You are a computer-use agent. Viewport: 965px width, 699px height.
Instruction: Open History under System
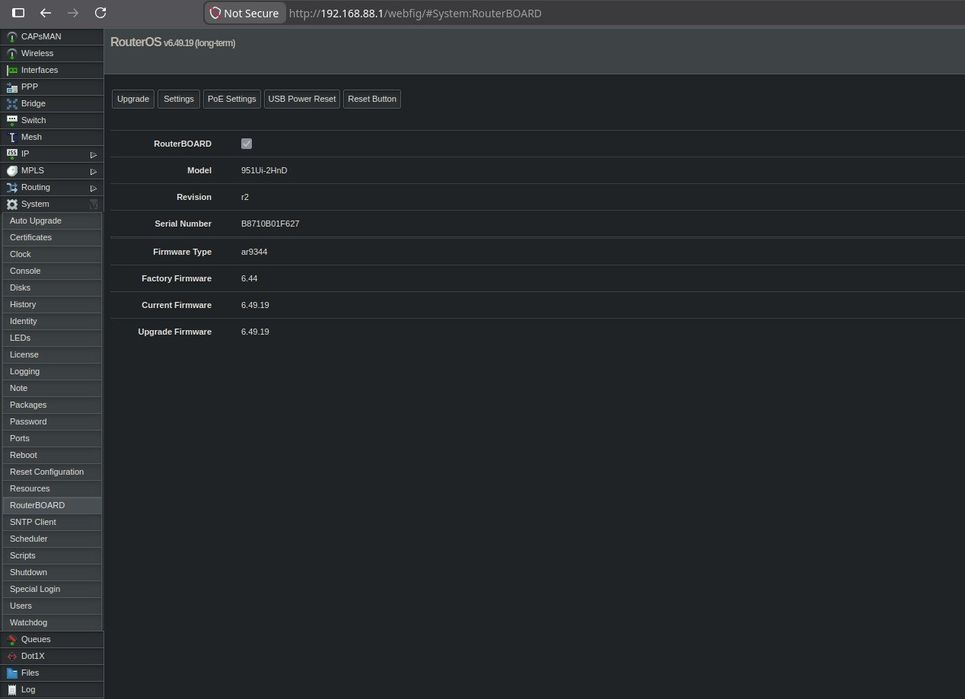tap(52, 305)
